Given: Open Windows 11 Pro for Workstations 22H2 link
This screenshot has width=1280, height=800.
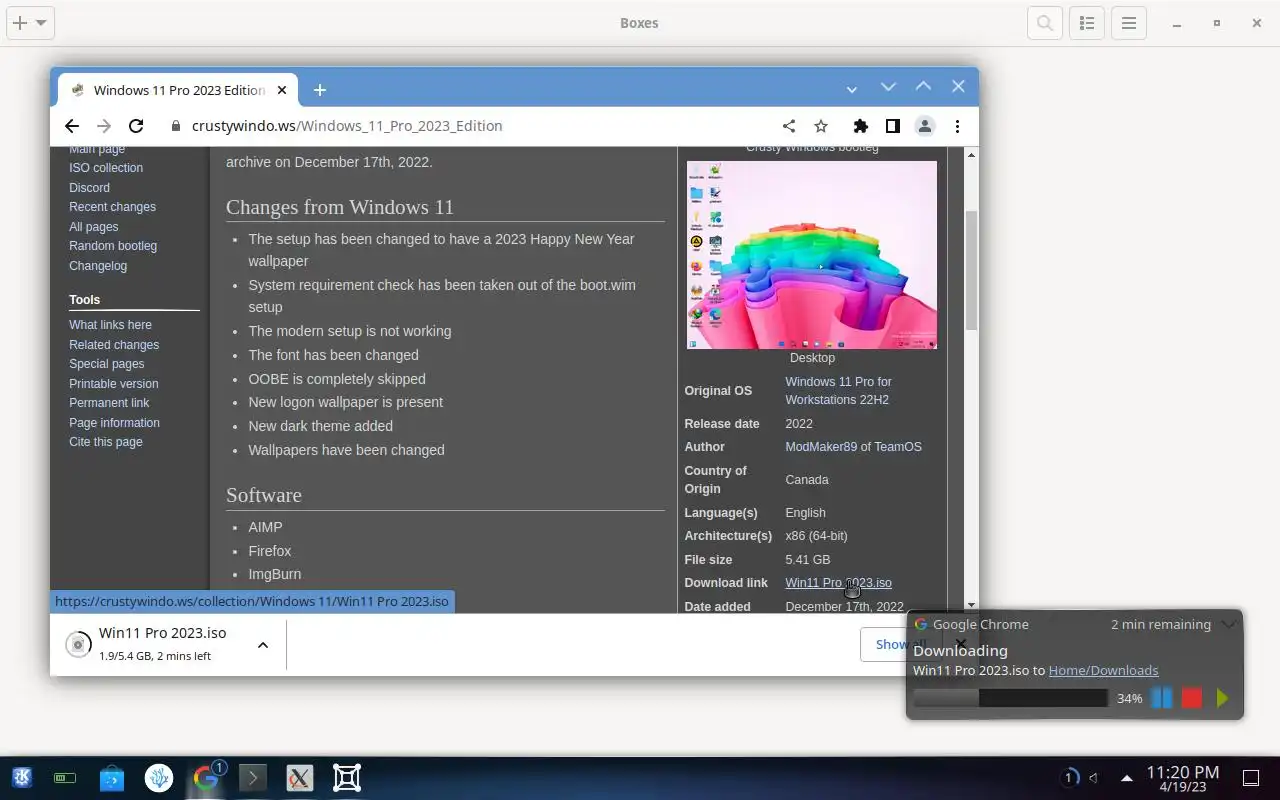Looking at the screenshot, I should 838,391.
